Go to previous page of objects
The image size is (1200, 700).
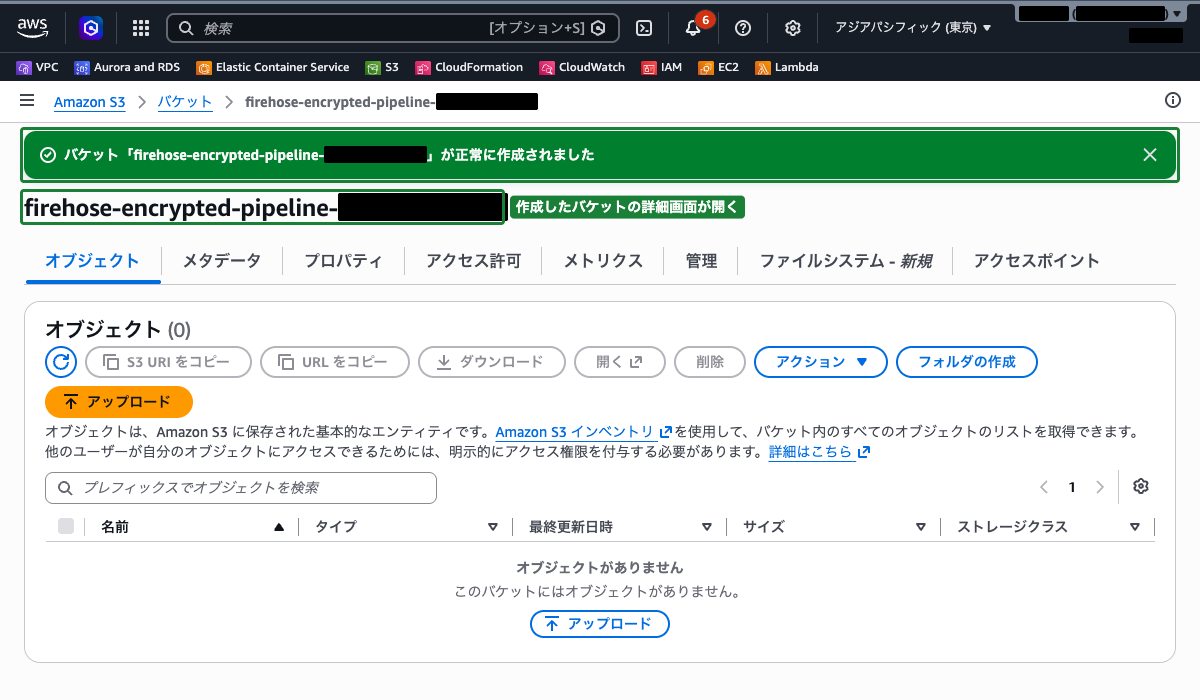[1043, 488]
